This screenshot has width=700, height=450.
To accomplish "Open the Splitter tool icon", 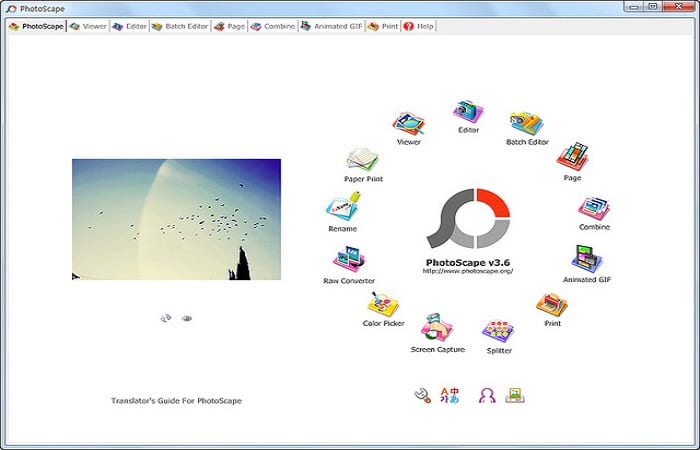I will (x=498, y=331).
